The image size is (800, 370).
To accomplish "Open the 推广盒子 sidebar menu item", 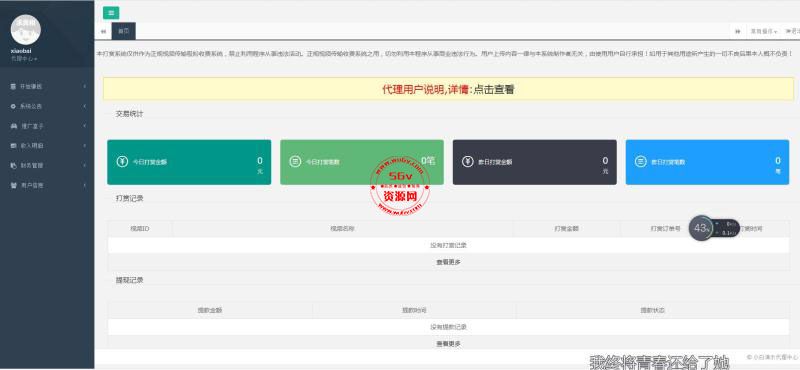I will click(47, 126).
